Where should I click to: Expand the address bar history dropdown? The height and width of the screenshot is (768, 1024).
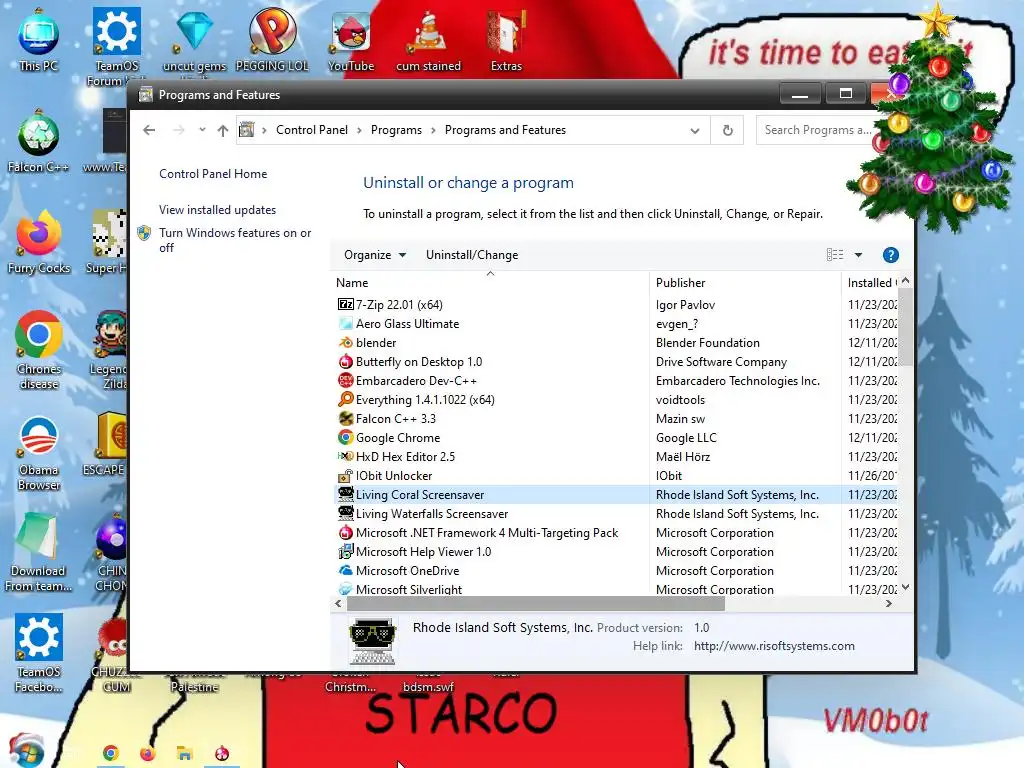(x=695, y=131)
